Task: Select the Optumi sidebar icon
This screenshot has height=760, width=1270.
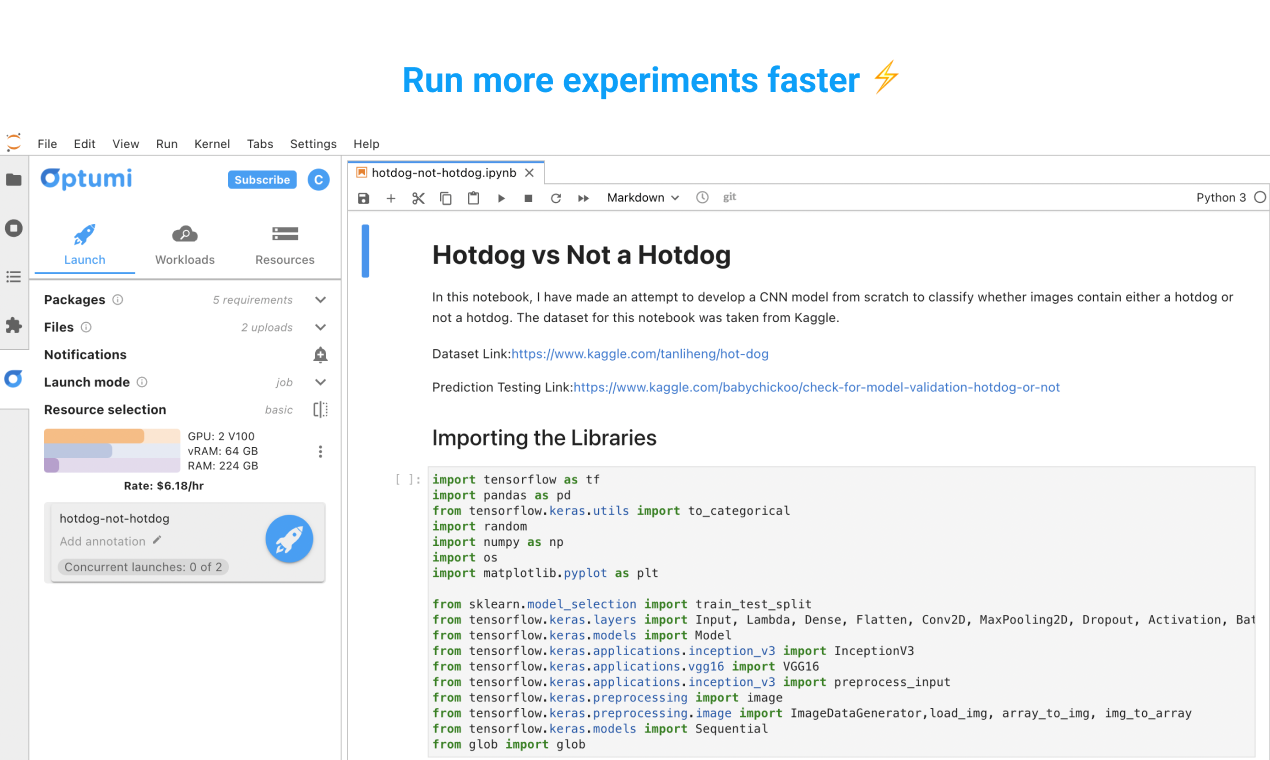Action: point(14,379)
